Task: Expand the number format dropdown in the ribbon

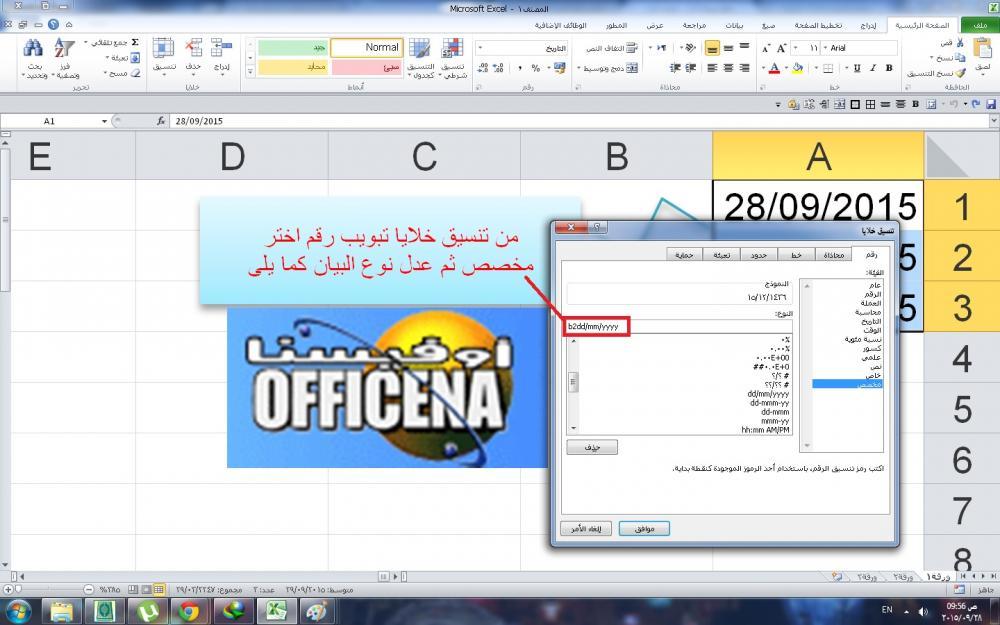Action: (482, 47)
